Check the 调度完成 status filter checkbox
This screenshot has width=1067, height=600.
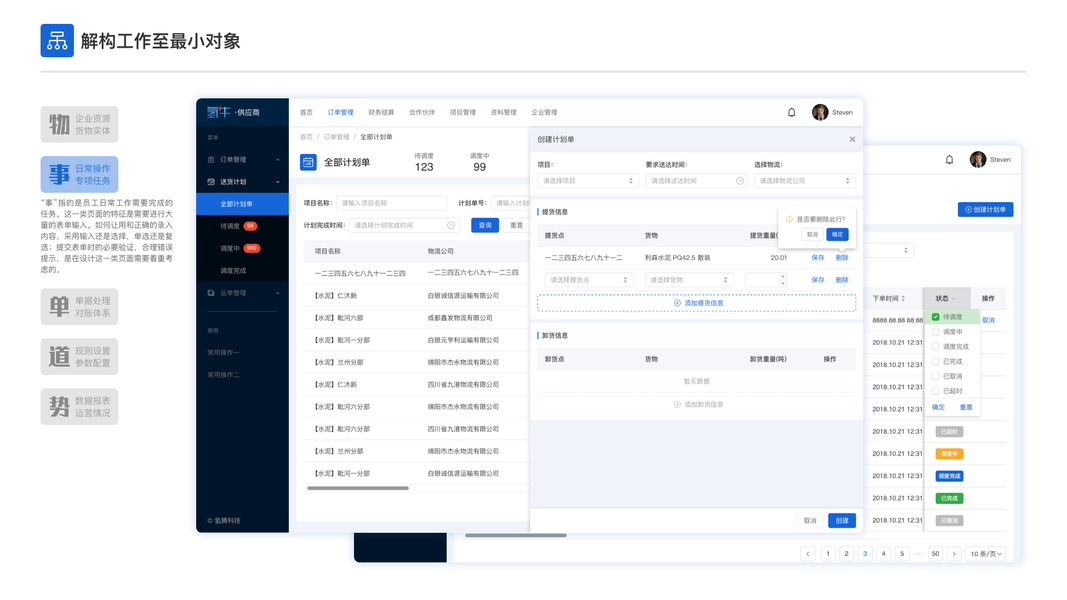[x=936, y=347]
